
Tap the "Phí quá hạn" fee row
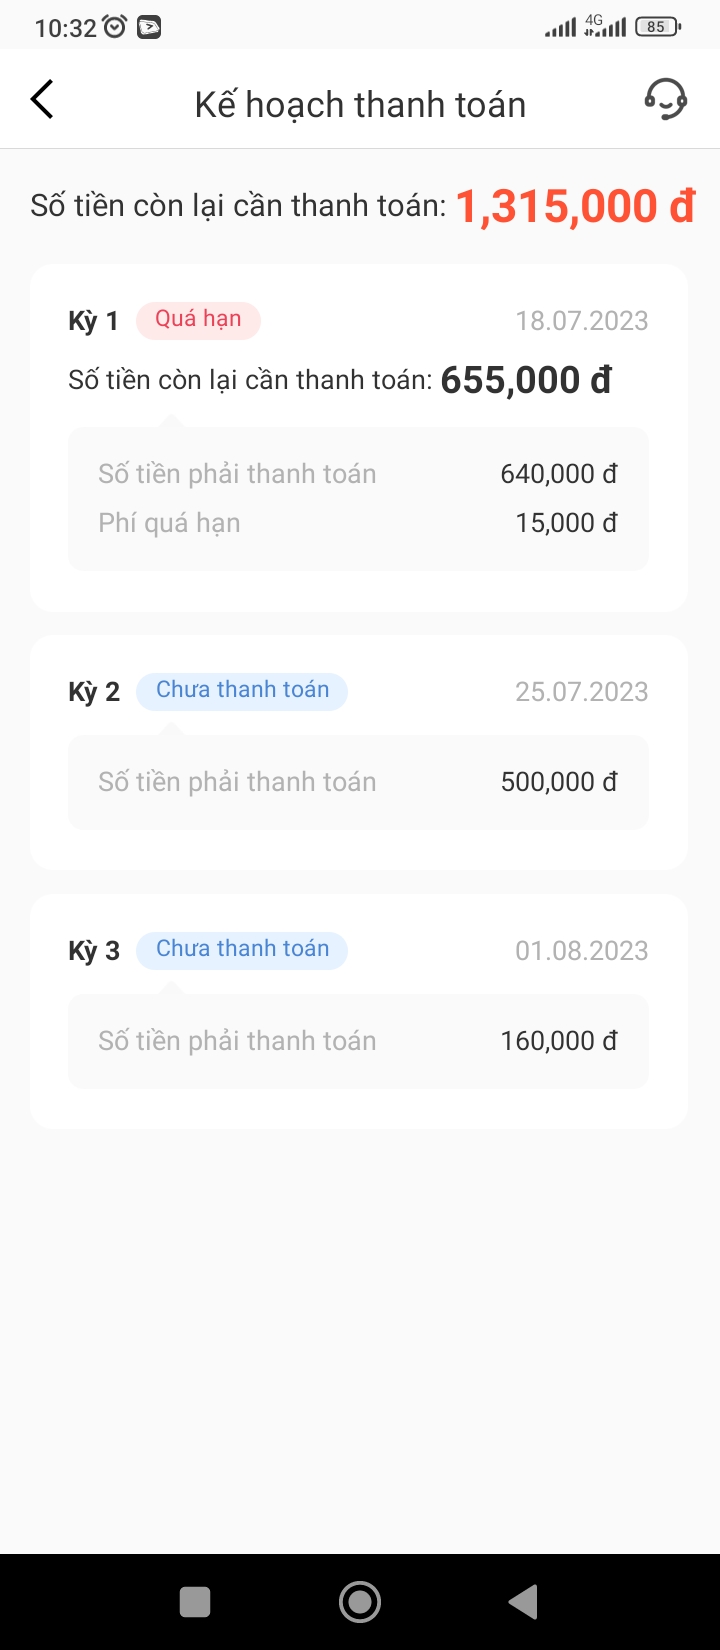coord(358,523)
